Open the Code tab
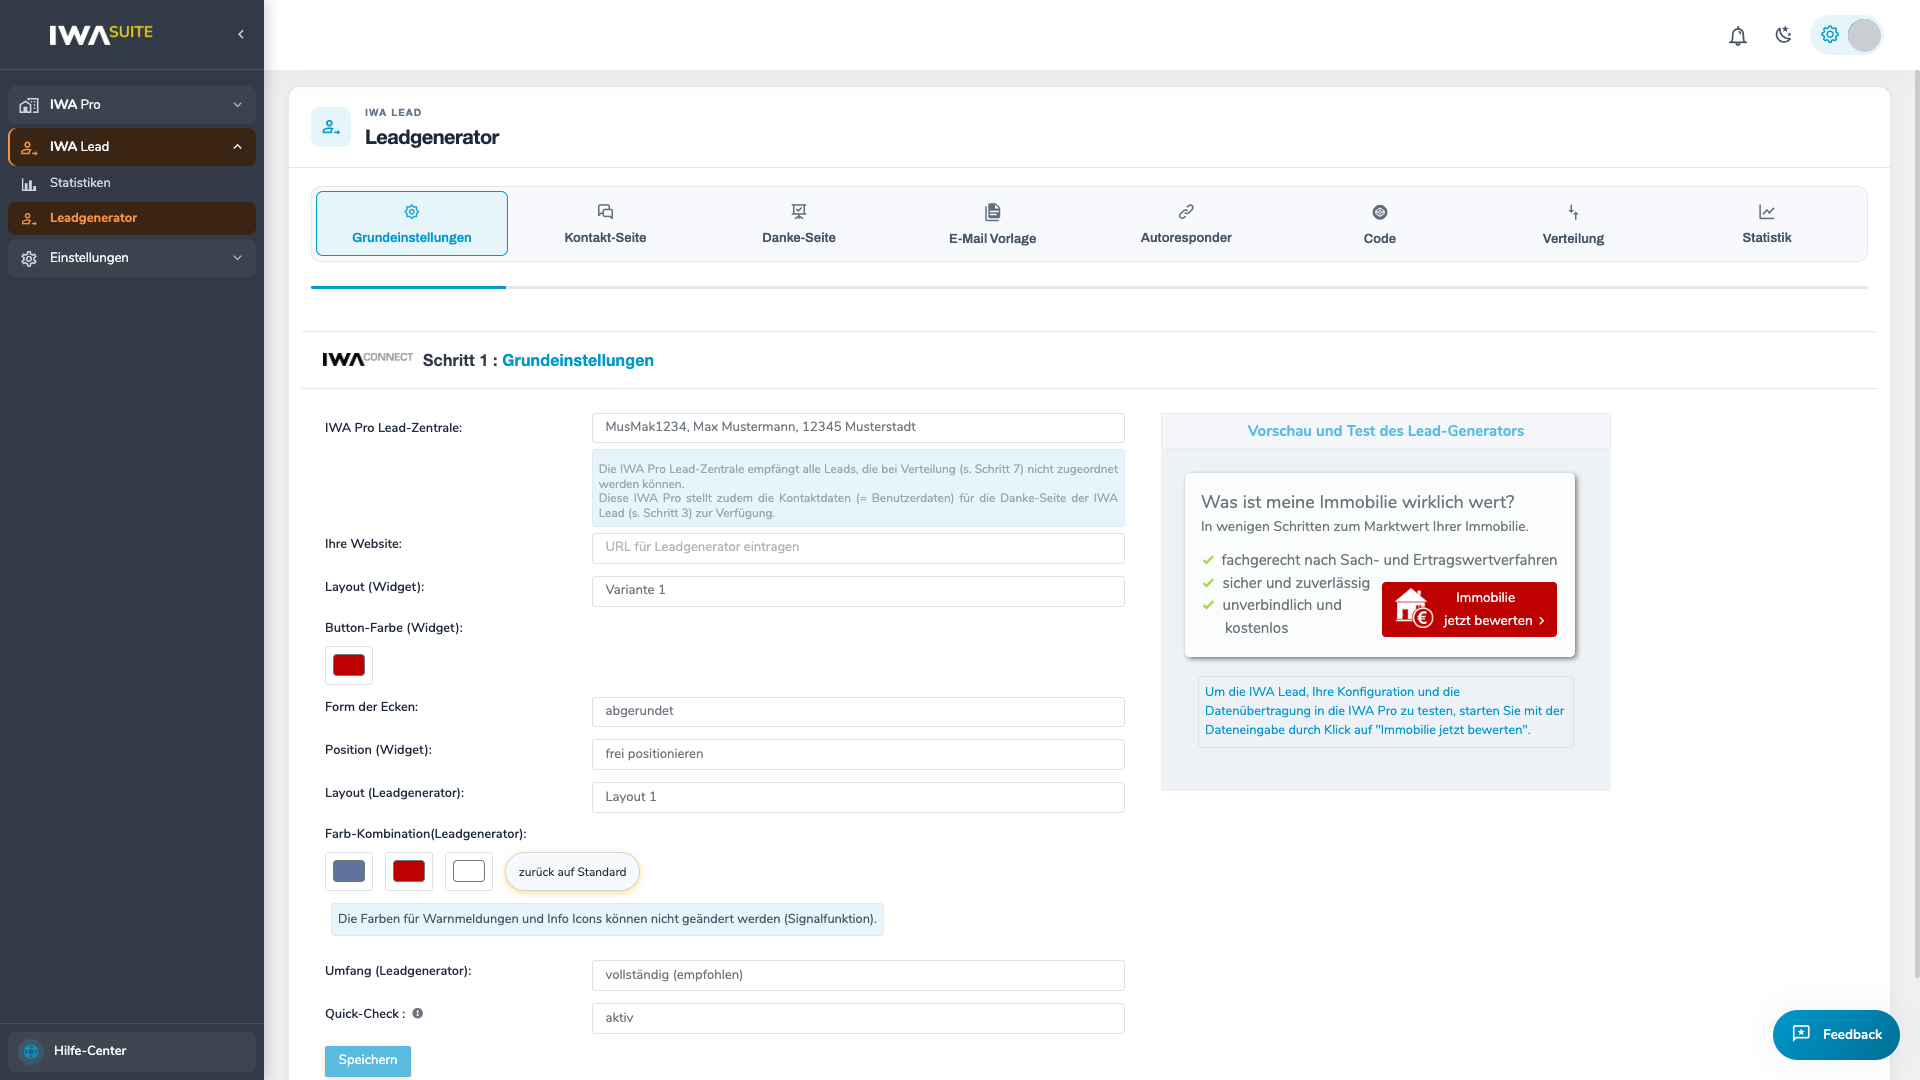 1380,223
